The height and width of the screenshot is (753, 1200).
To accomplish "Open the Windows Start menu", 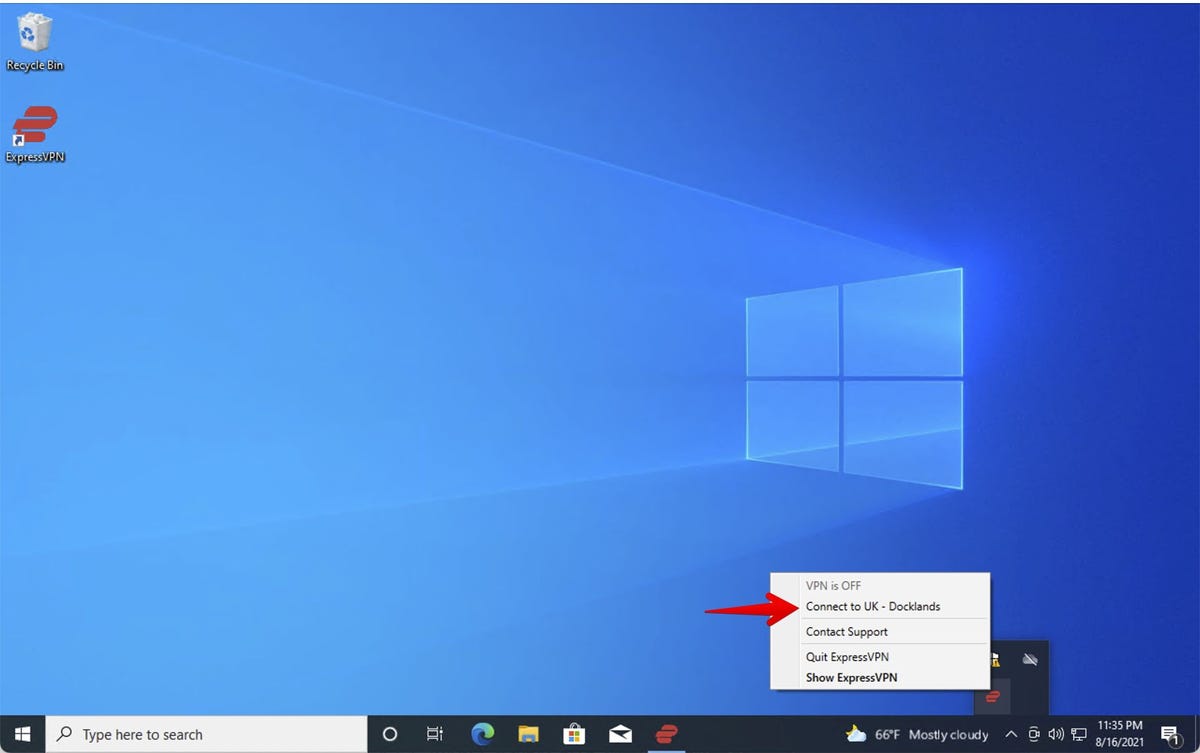I will click(x=23, y=734).
